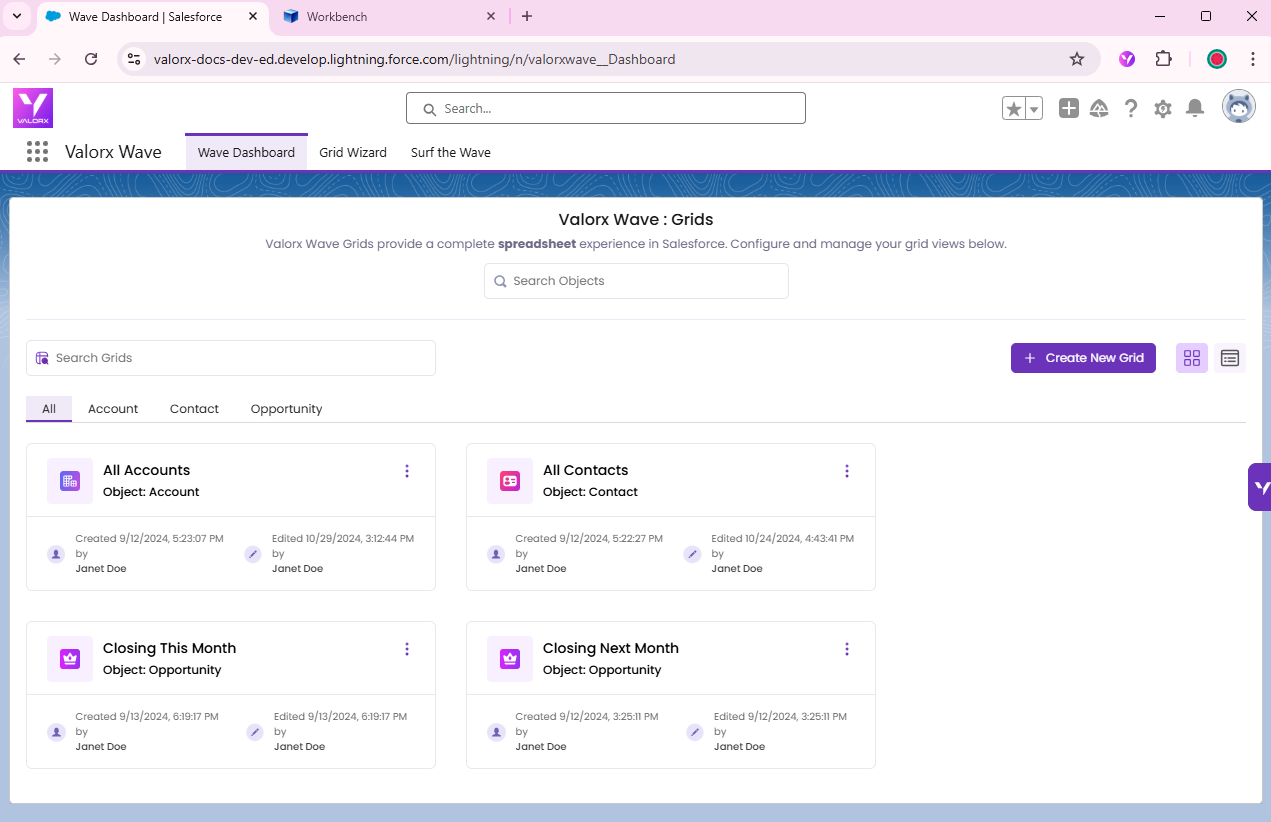Open the All Contacts grid
This screenshot has width=1271, height=822.
pyautogui.click(x=585, y=470)
